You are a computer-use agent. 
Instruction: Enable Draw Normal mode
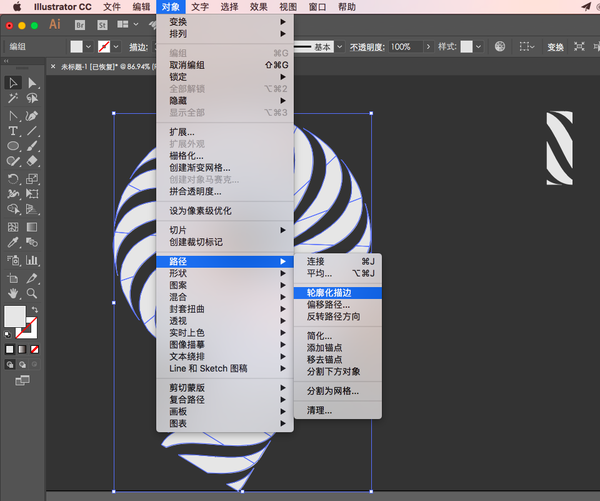[x=10, y=364]
